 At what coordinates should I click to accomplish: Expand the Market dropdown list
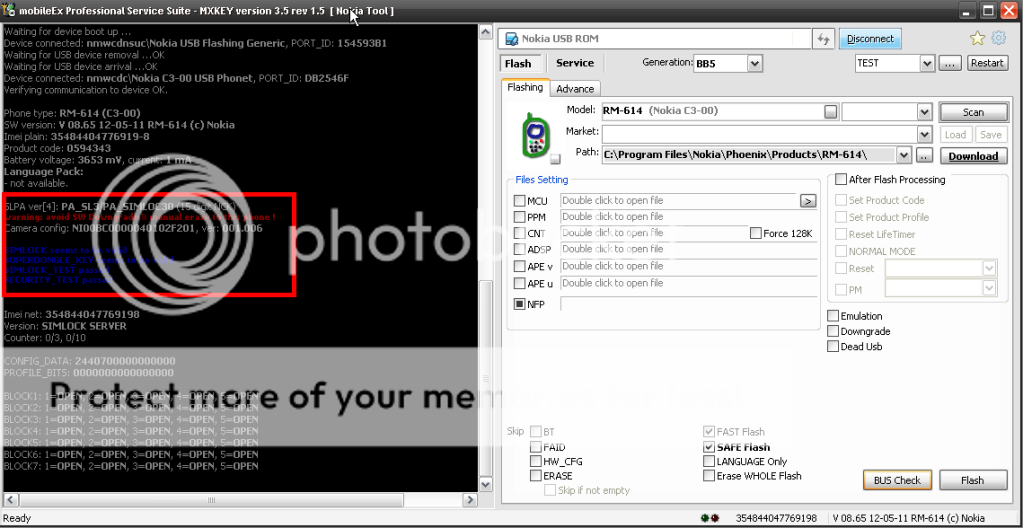(x=924, y=133)
